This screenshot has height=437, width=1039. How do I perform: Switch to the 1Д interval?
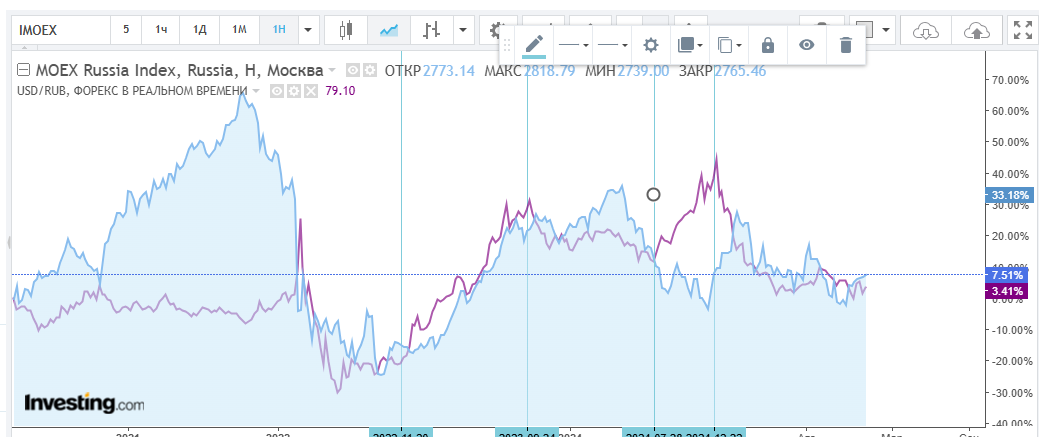(x=199, y=29)
